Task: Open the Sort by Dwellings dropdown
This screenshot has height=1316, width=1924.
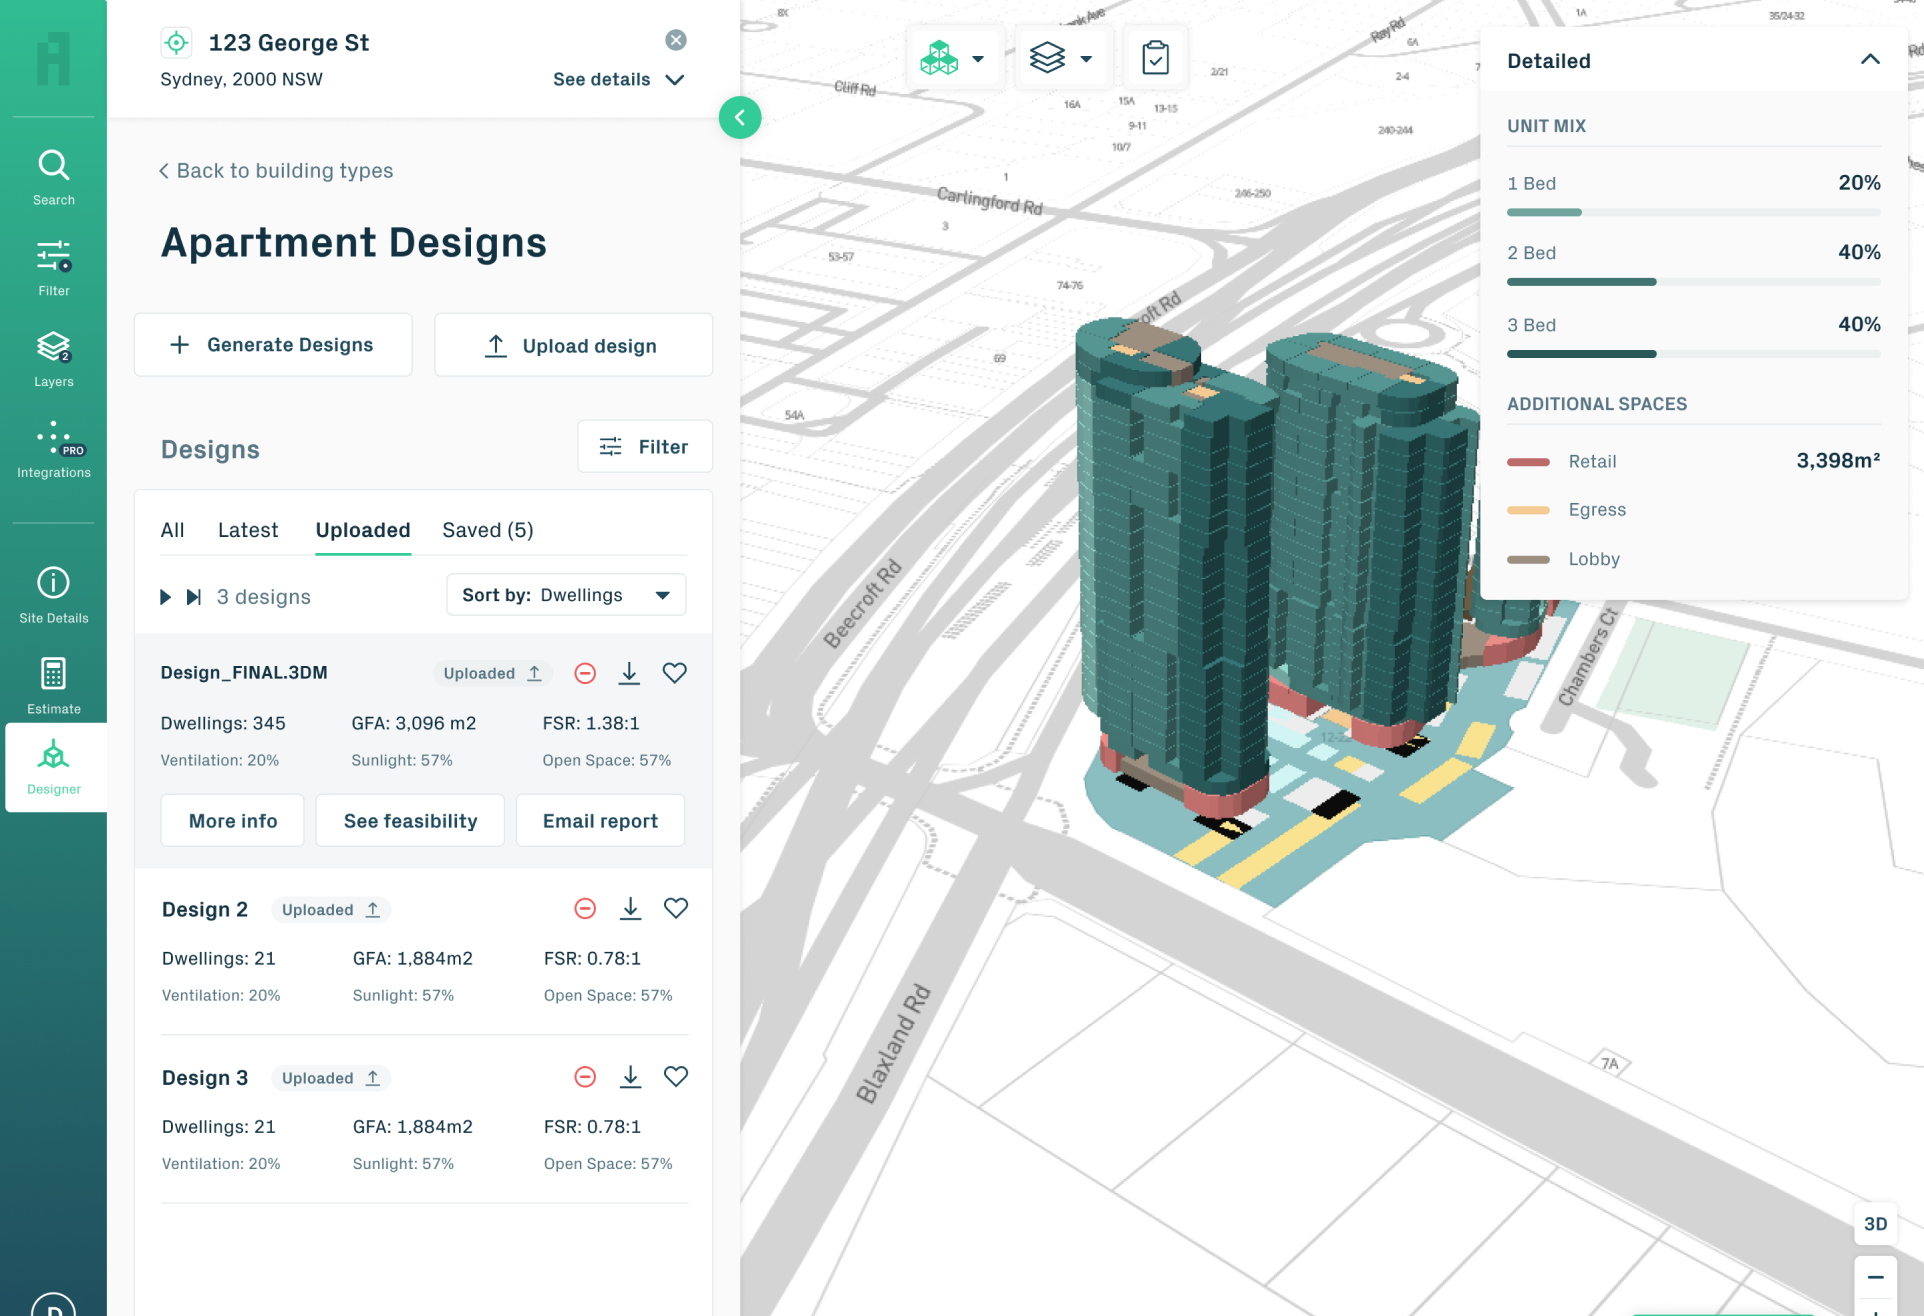Action: [566, 594]
